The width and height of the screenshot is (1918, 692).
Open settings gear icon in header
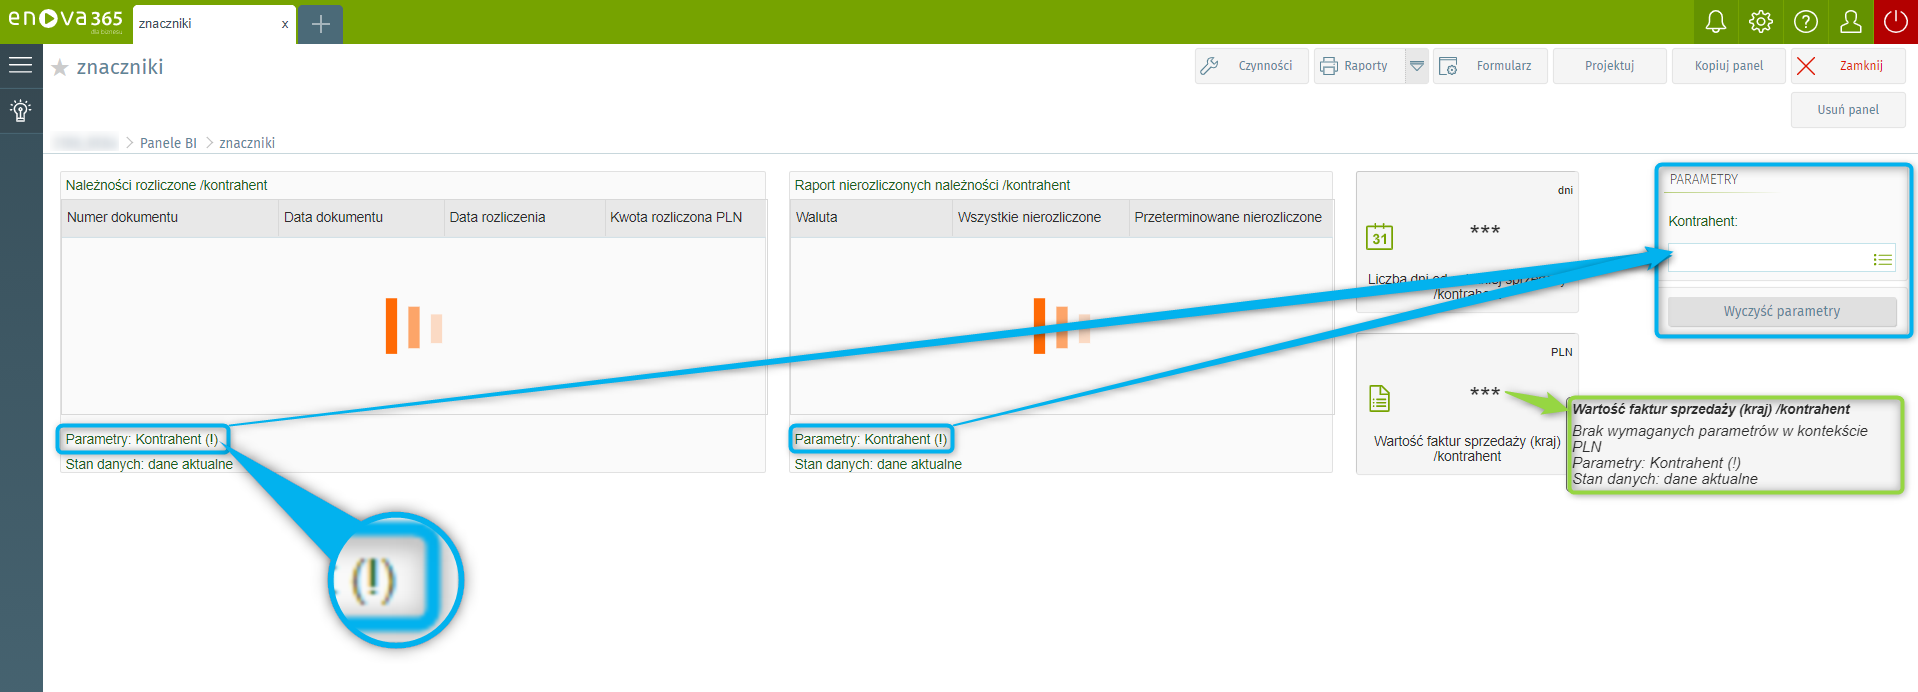(1761, 22)
